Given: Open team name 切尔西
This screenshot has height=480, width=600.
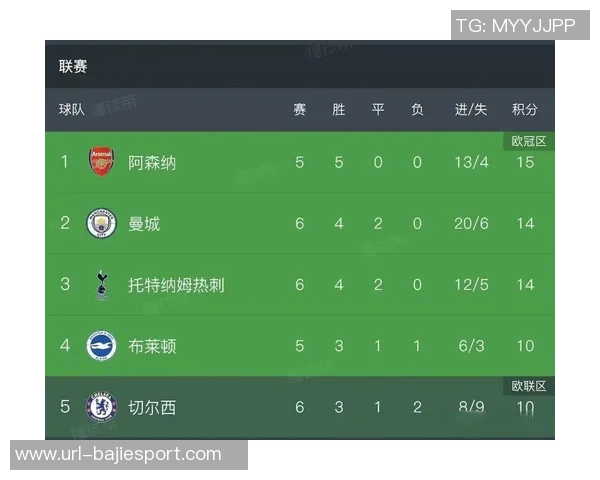Looking at the screenshot, I should (152, 407).
